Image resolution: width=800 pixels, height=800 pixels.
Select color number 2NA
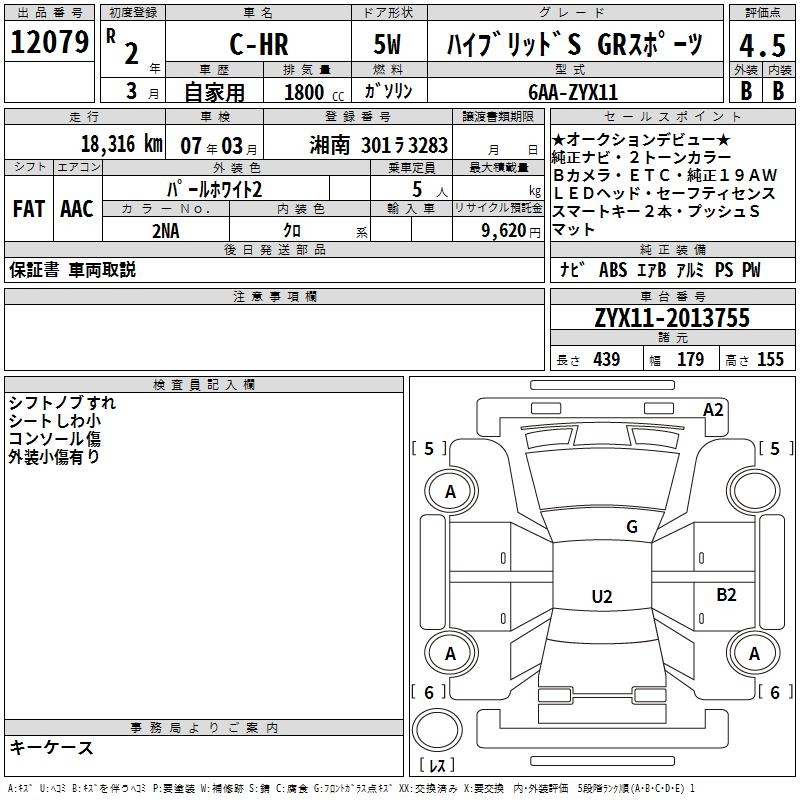tap(166, 231)
